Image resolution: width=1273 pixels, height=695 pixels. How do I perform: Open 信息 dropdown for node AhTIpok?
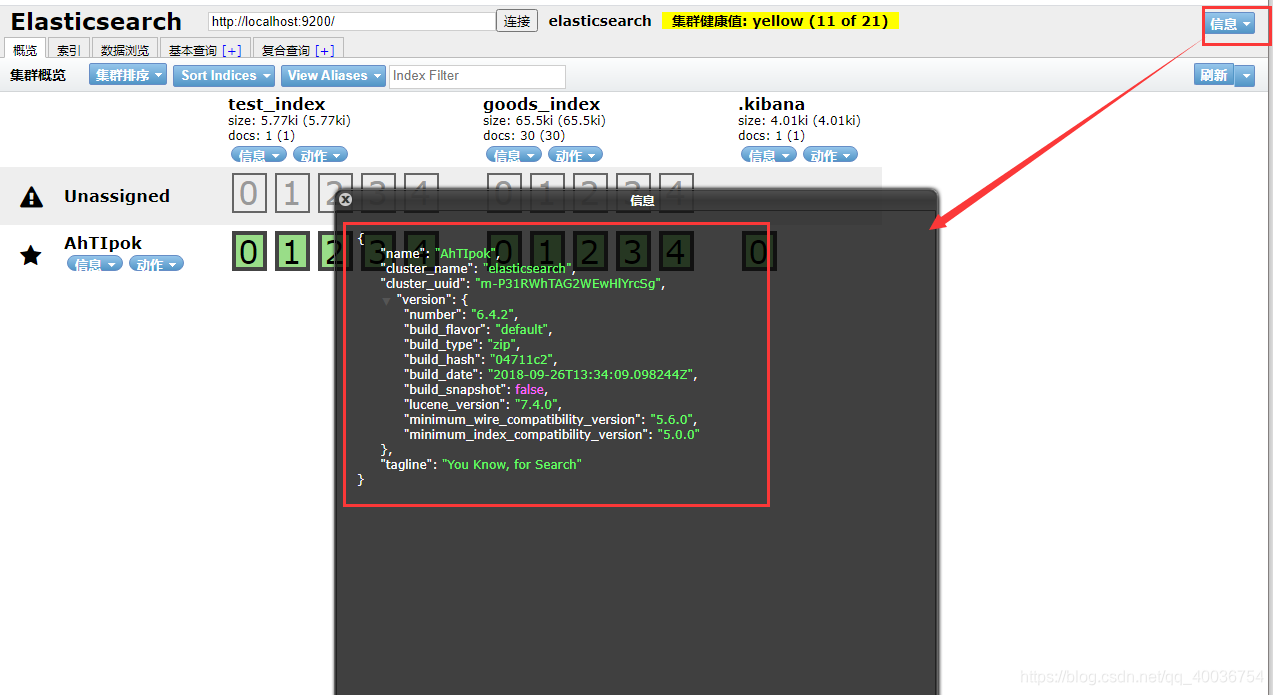point(95,264)
